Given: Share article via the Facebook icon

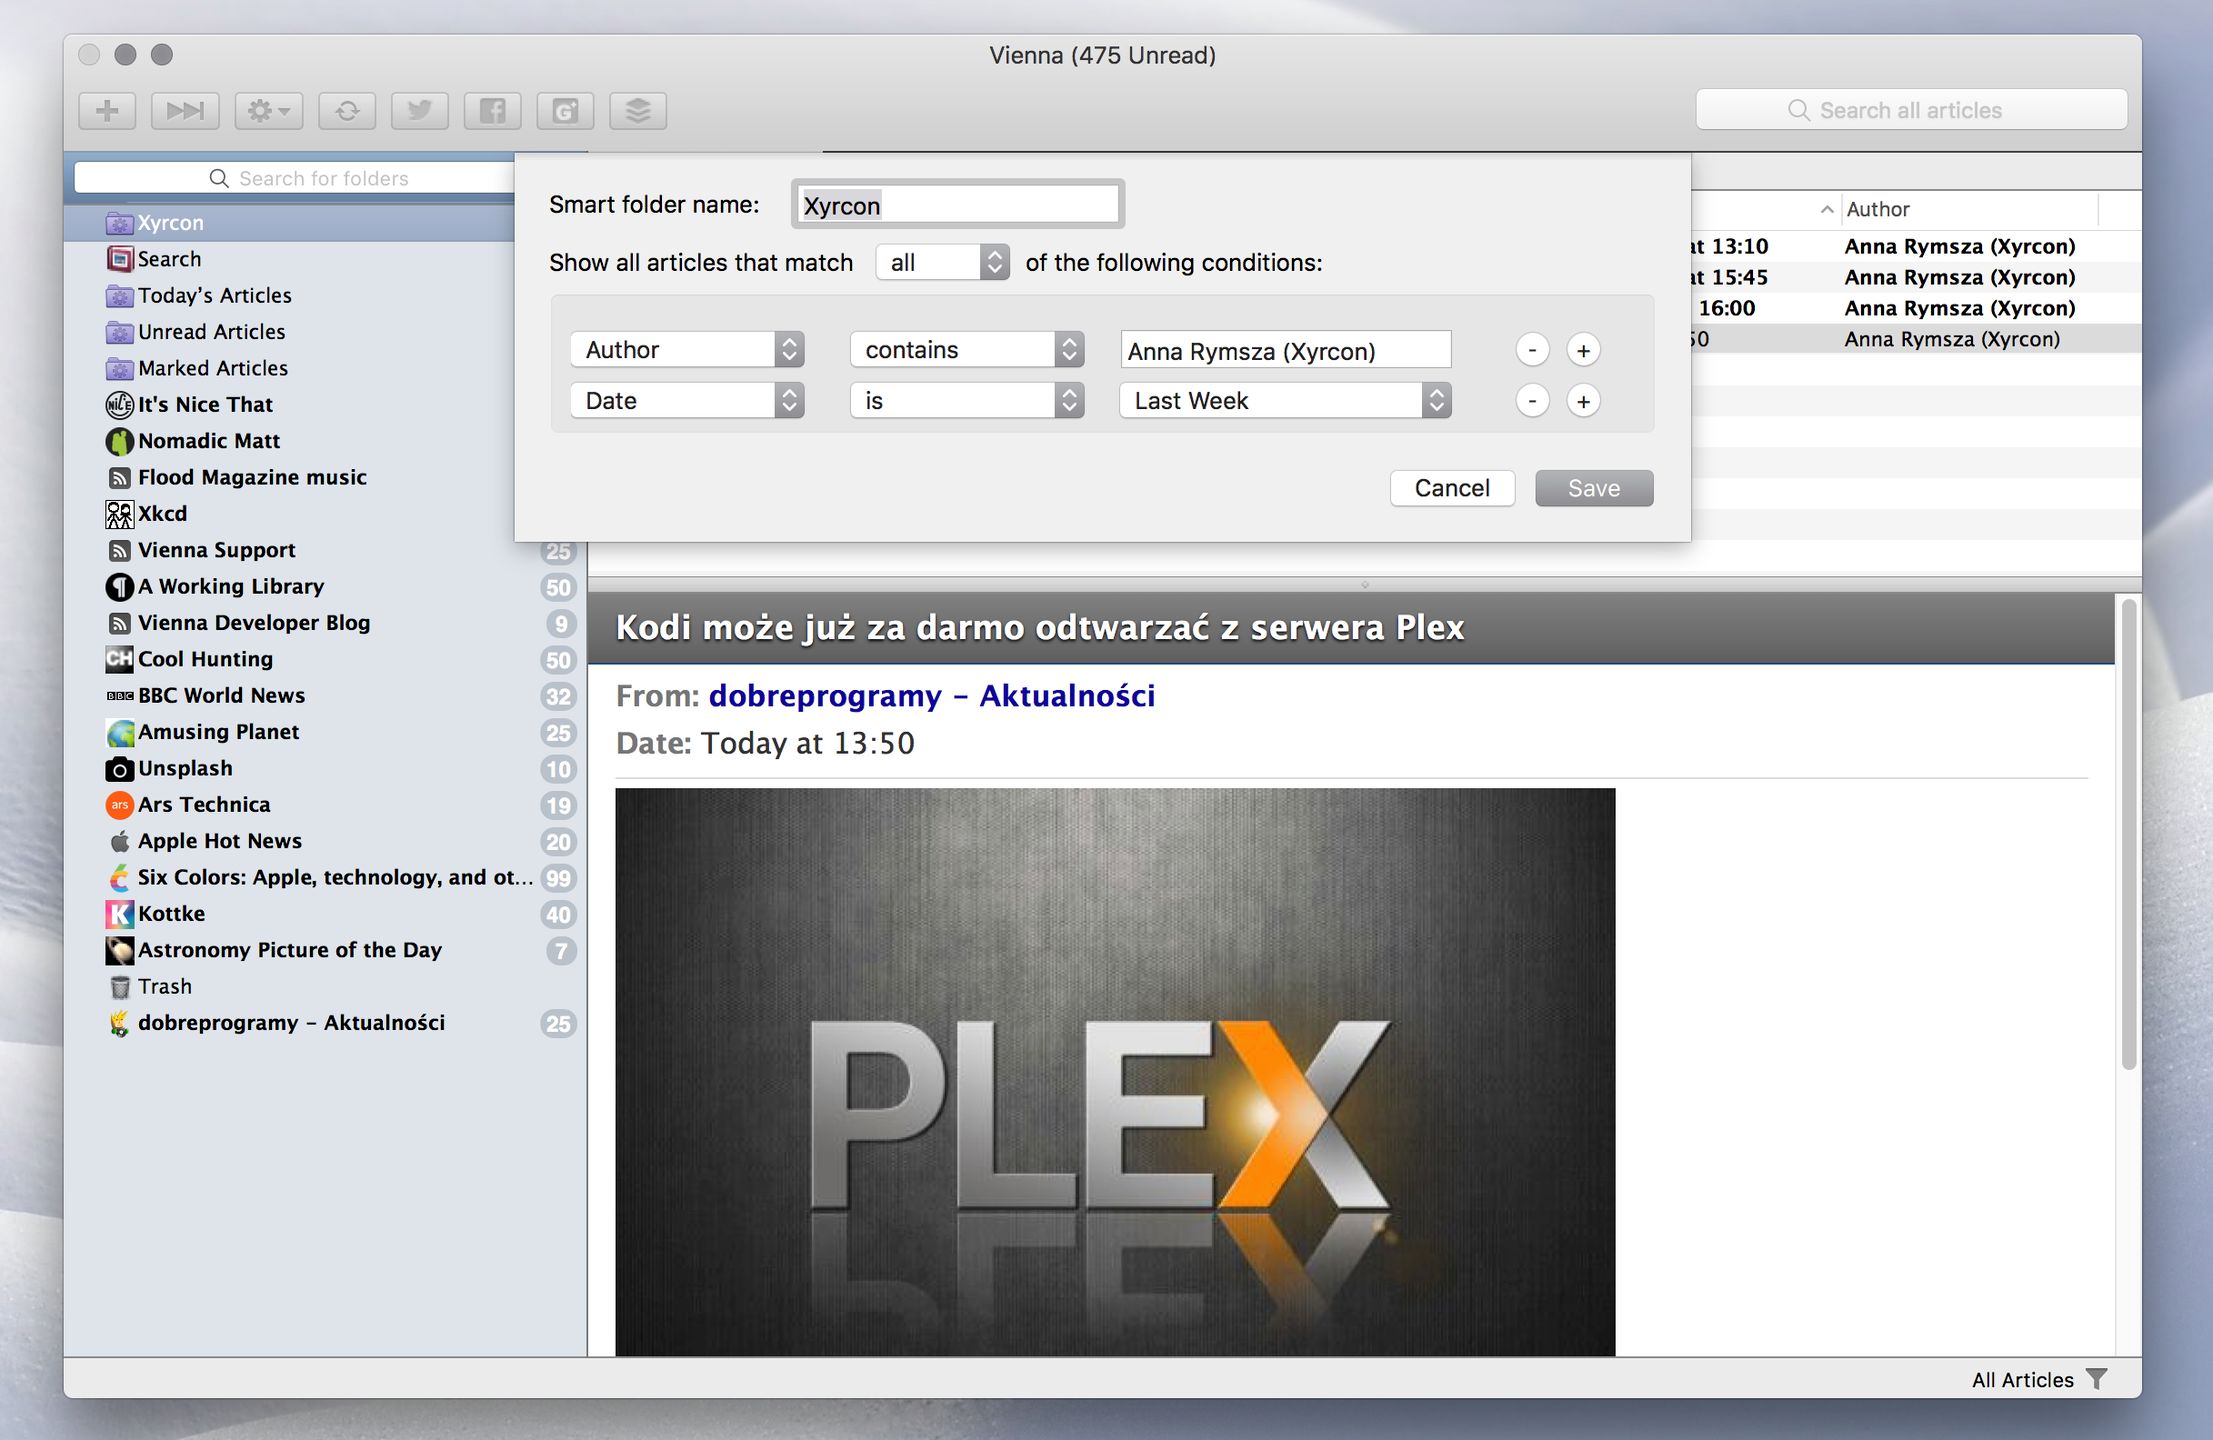Looking at the screenshot, I should coord(493,110).
